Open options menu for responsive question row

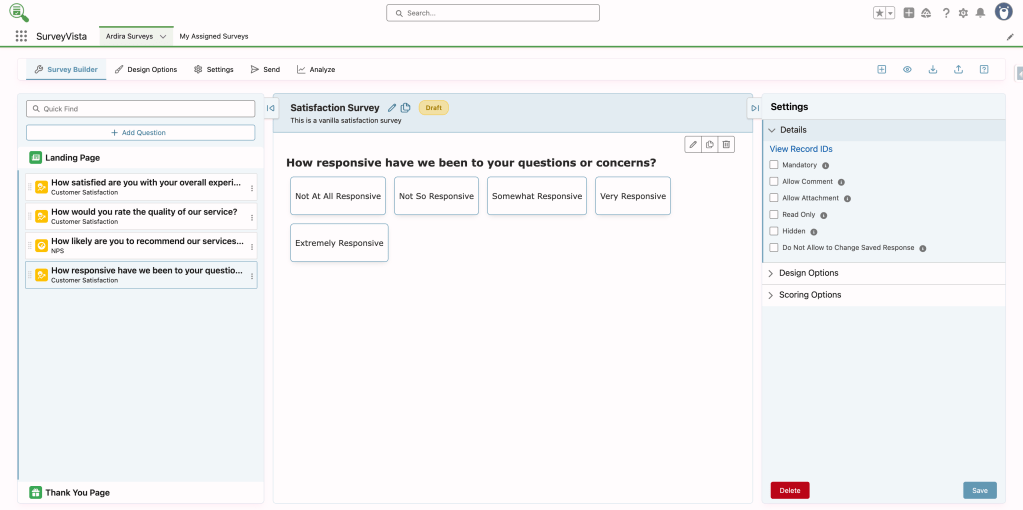tap(252, 276)
